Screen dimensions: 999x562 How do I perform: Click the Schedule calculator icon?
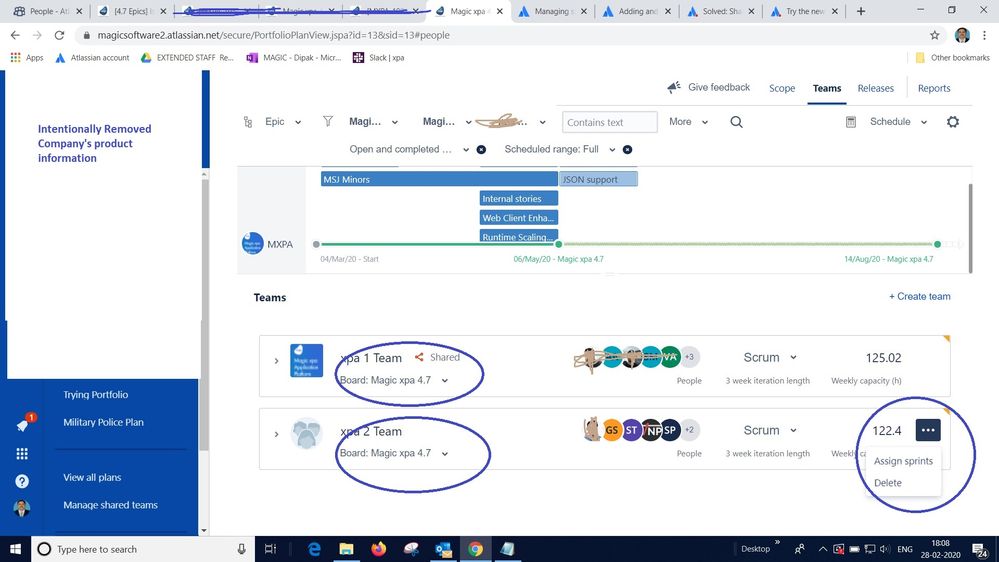(851, 122)
